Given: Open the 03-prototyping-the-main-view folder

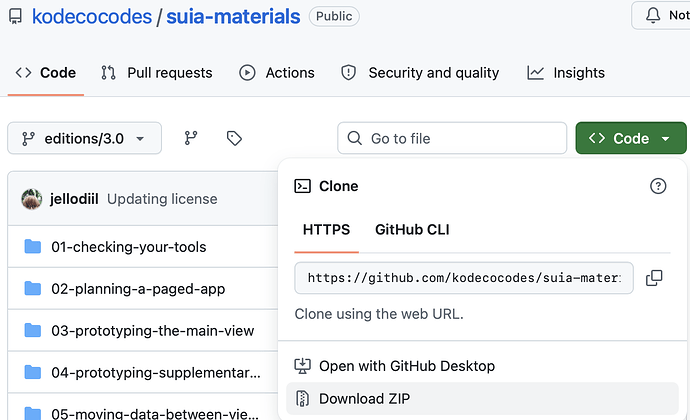Looking at the screenshot, I should point(153,331).
